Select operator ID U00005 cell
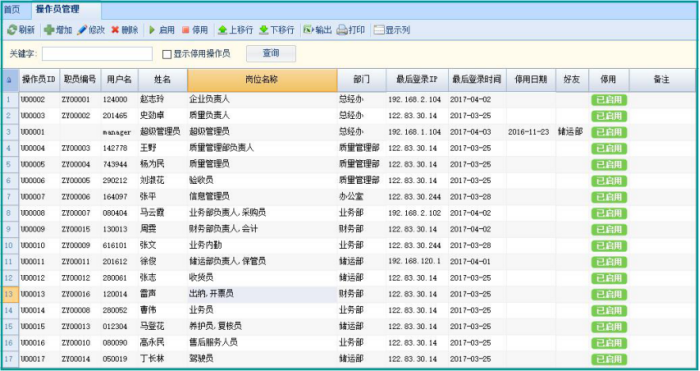700x371 pixels. point(39,164)
